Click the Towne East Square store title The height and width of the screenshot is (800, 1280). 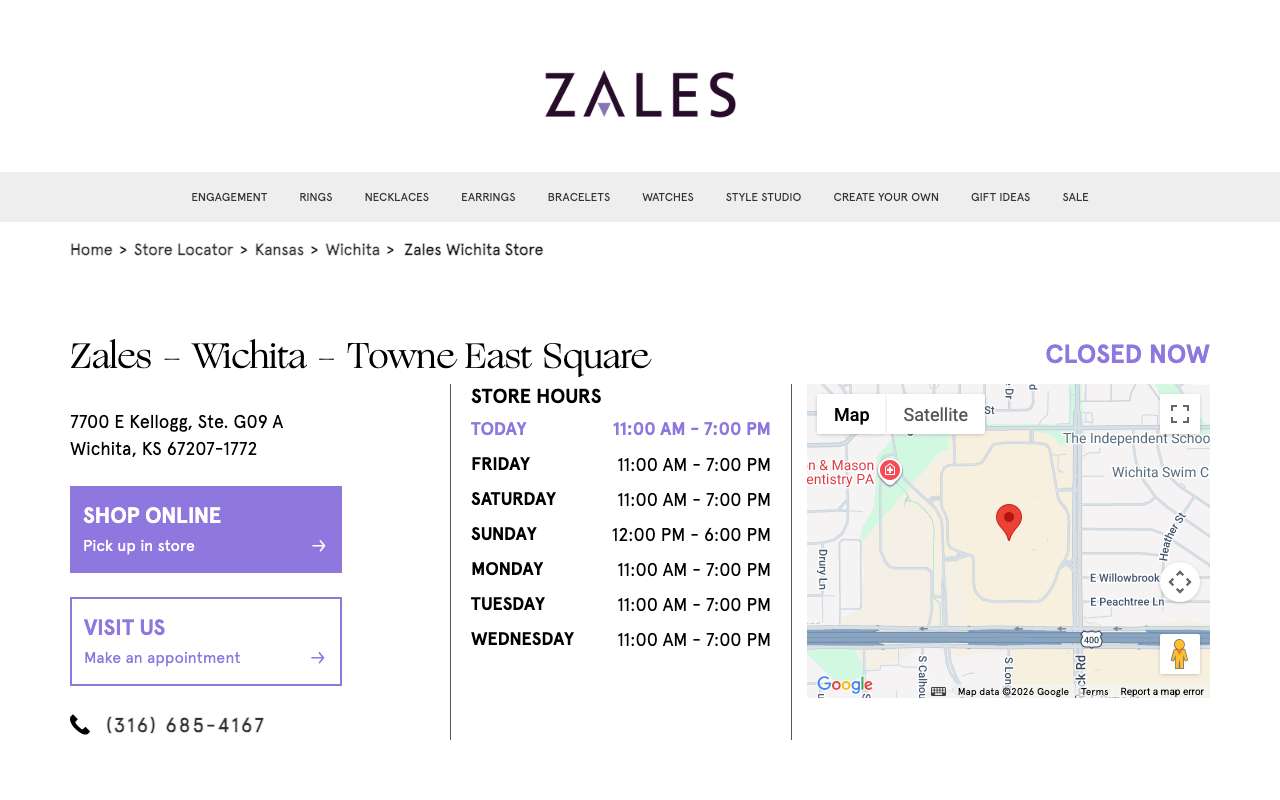pyautogui.click(x=360, y=356)
